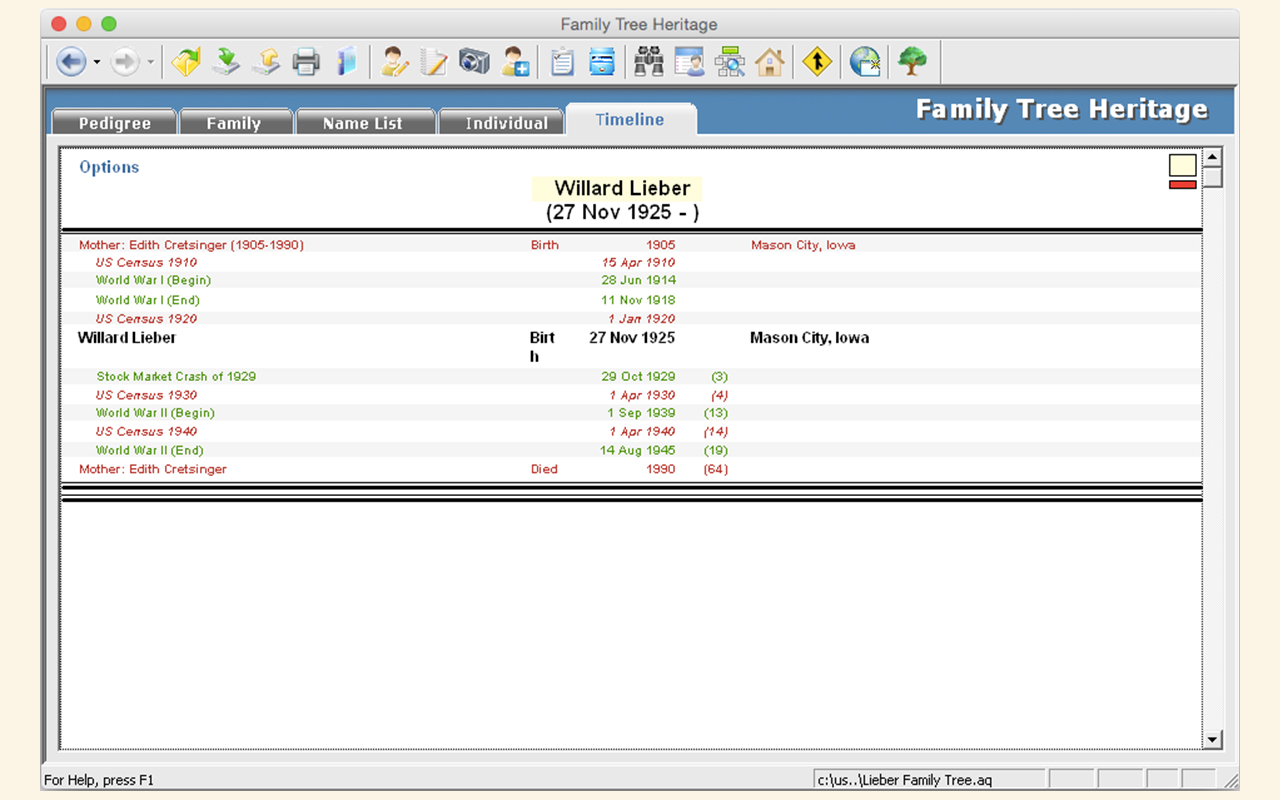Click the house home icon
Image resolution: width=1280 pixels, height=800 pixels.
[x=770, y=62]
